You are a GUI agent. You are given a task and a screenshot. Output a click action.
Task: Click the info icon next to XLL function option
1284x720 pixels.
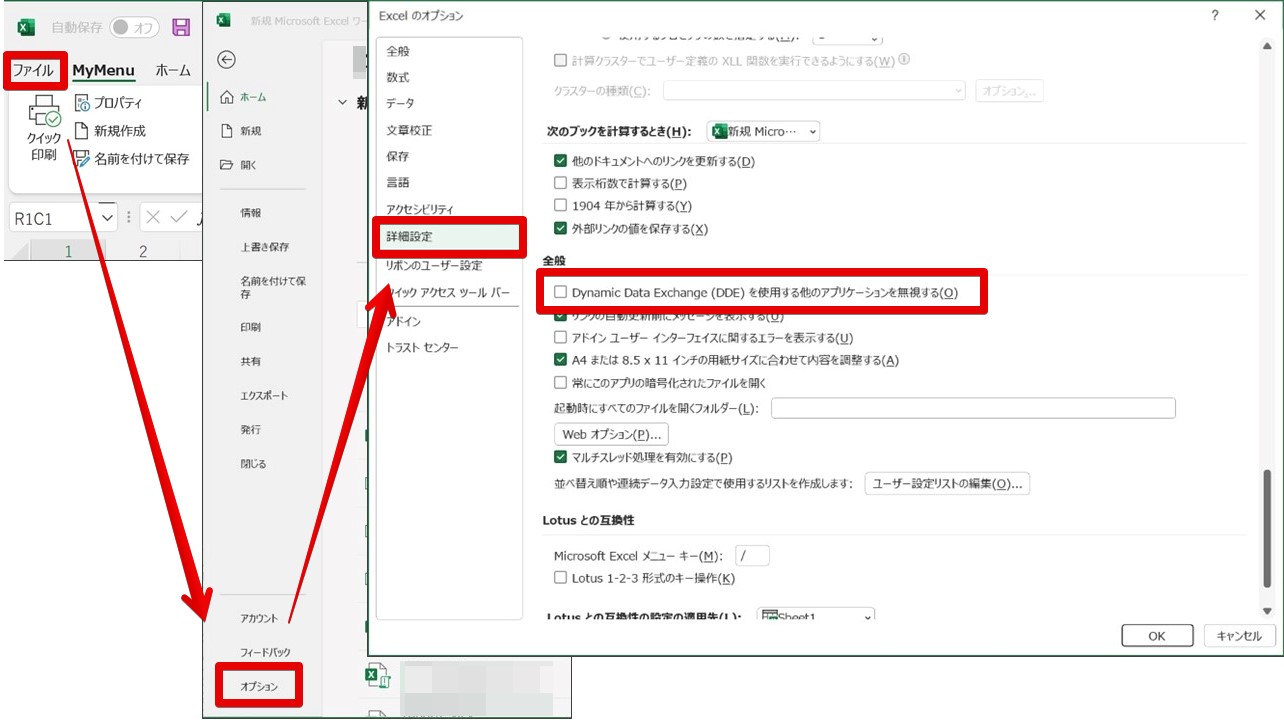[904, 60]
